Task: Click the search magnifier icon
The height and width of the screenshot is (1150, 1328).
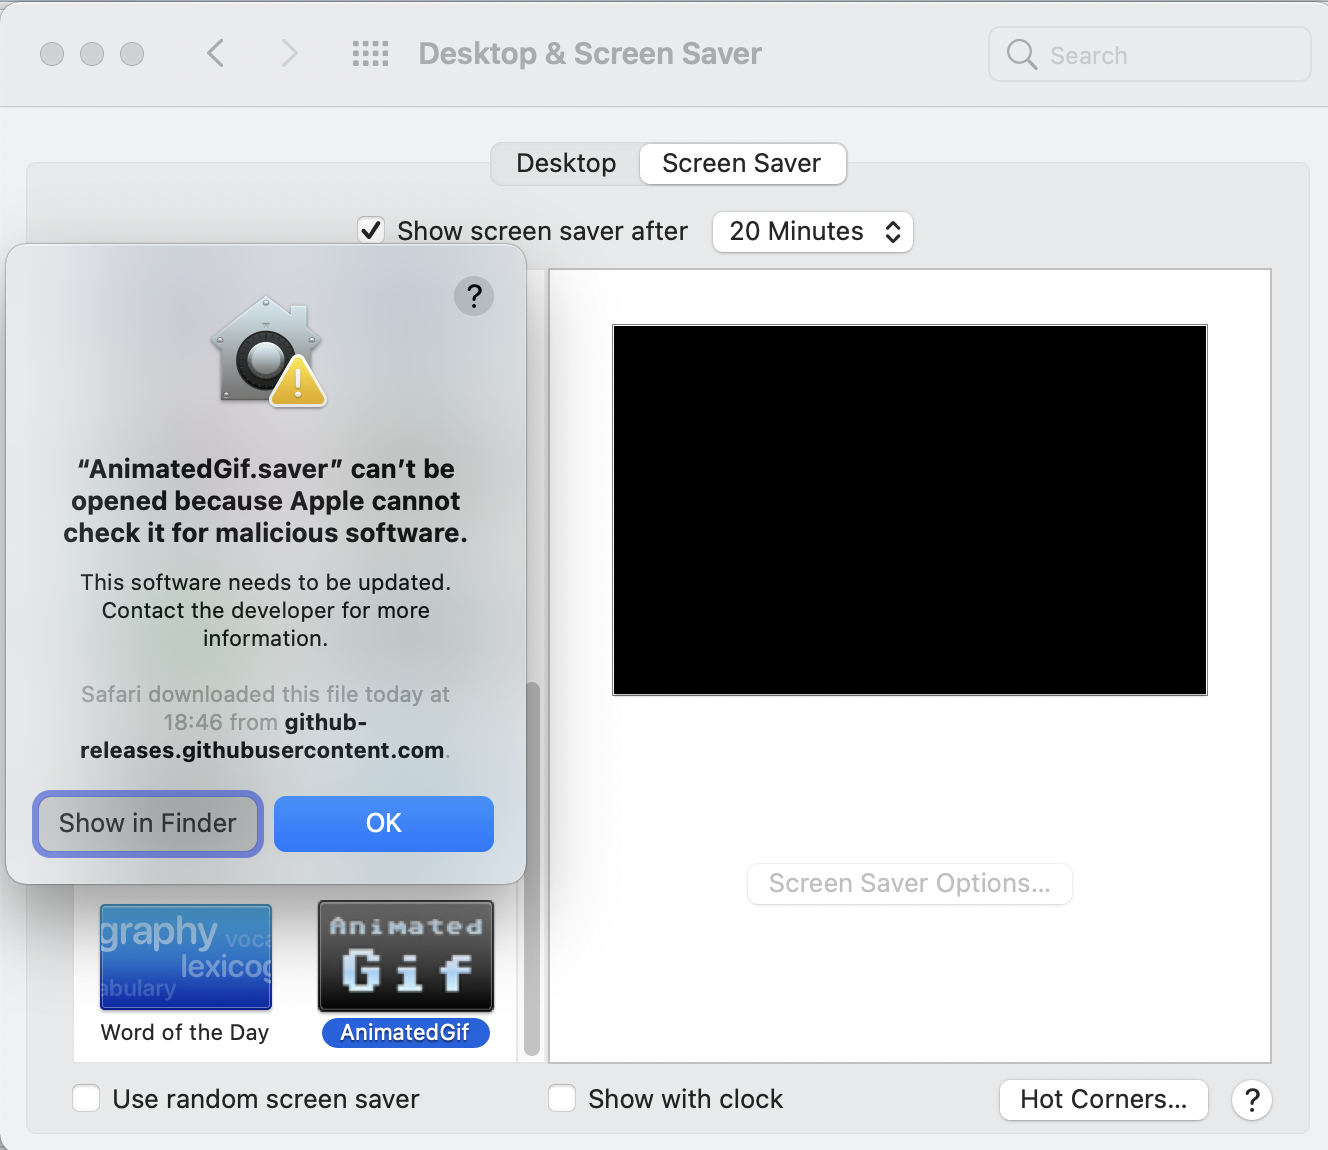Action: [x=1021, y=54]
